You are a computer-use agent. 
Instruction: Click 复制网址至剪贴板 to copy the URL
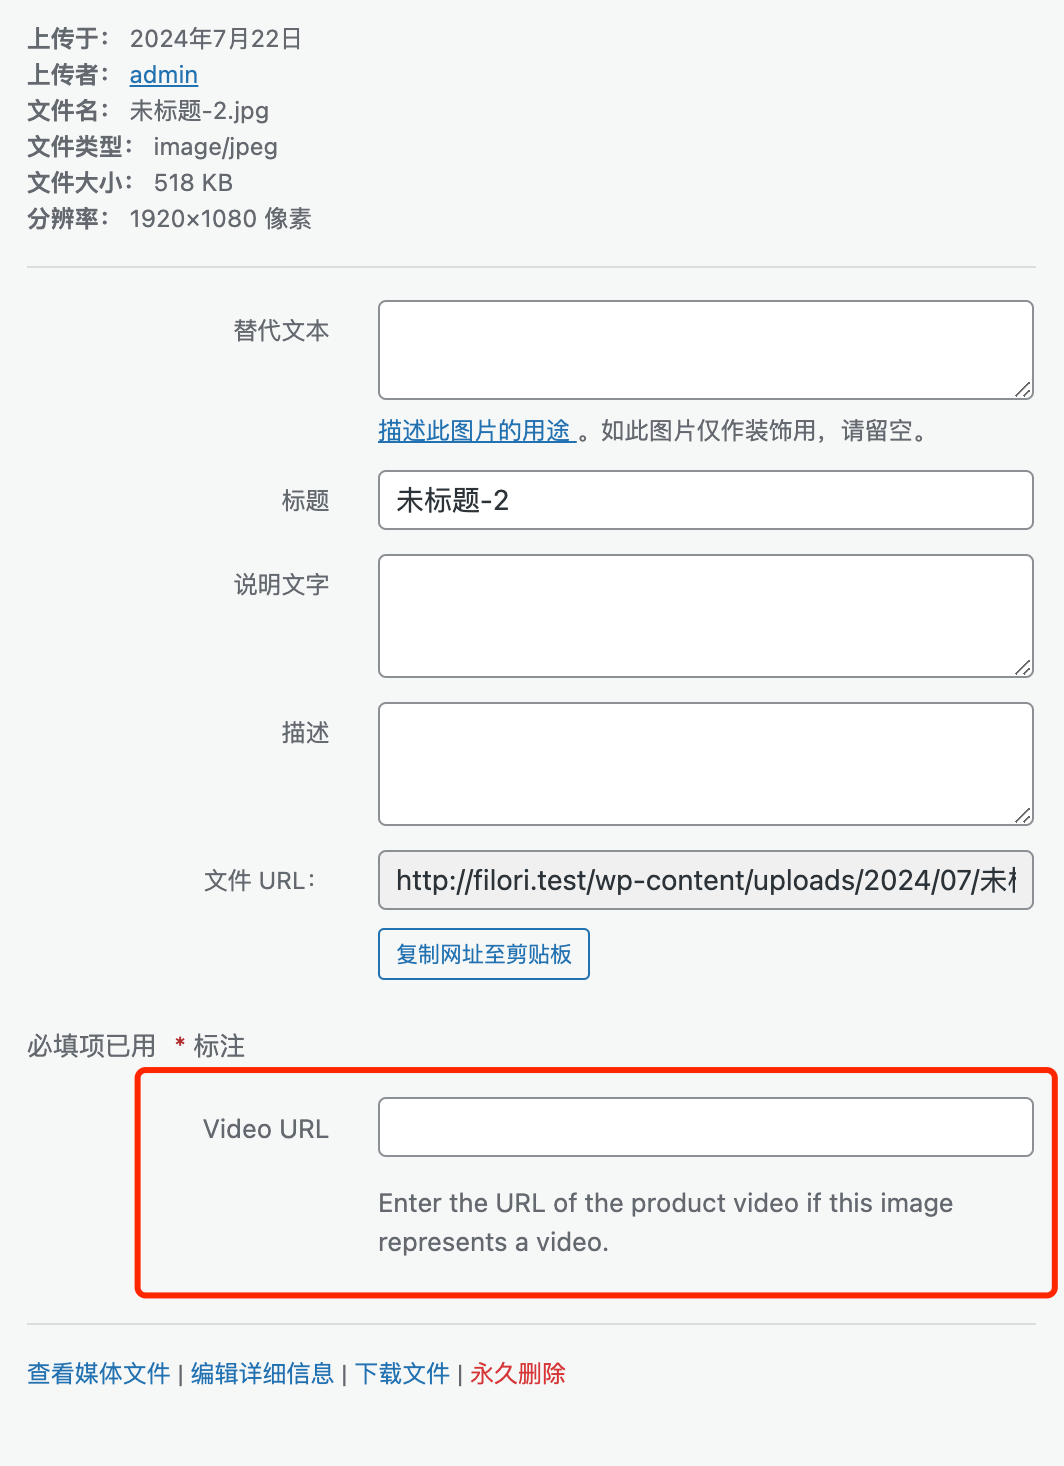483,954
